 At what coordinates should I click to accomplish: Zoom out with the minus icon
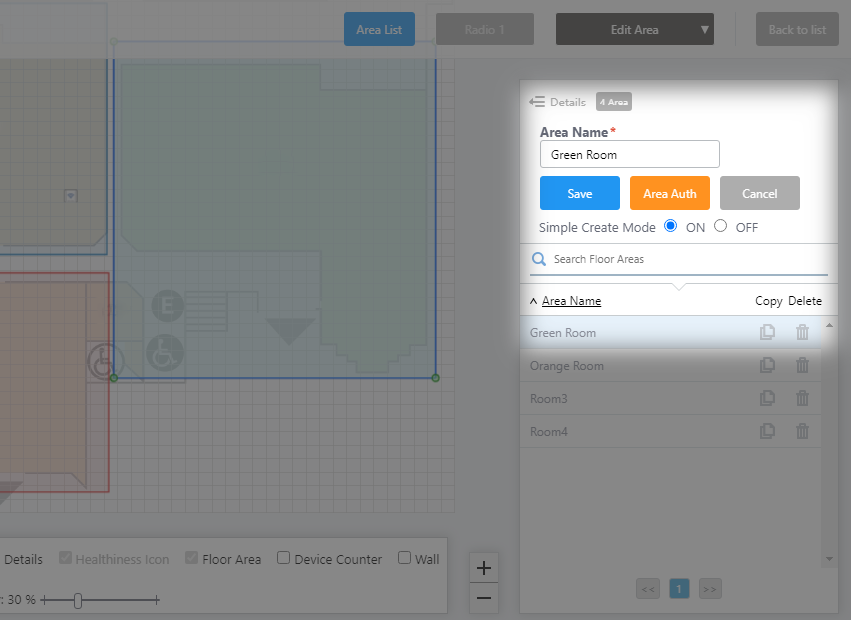point(484,598)
